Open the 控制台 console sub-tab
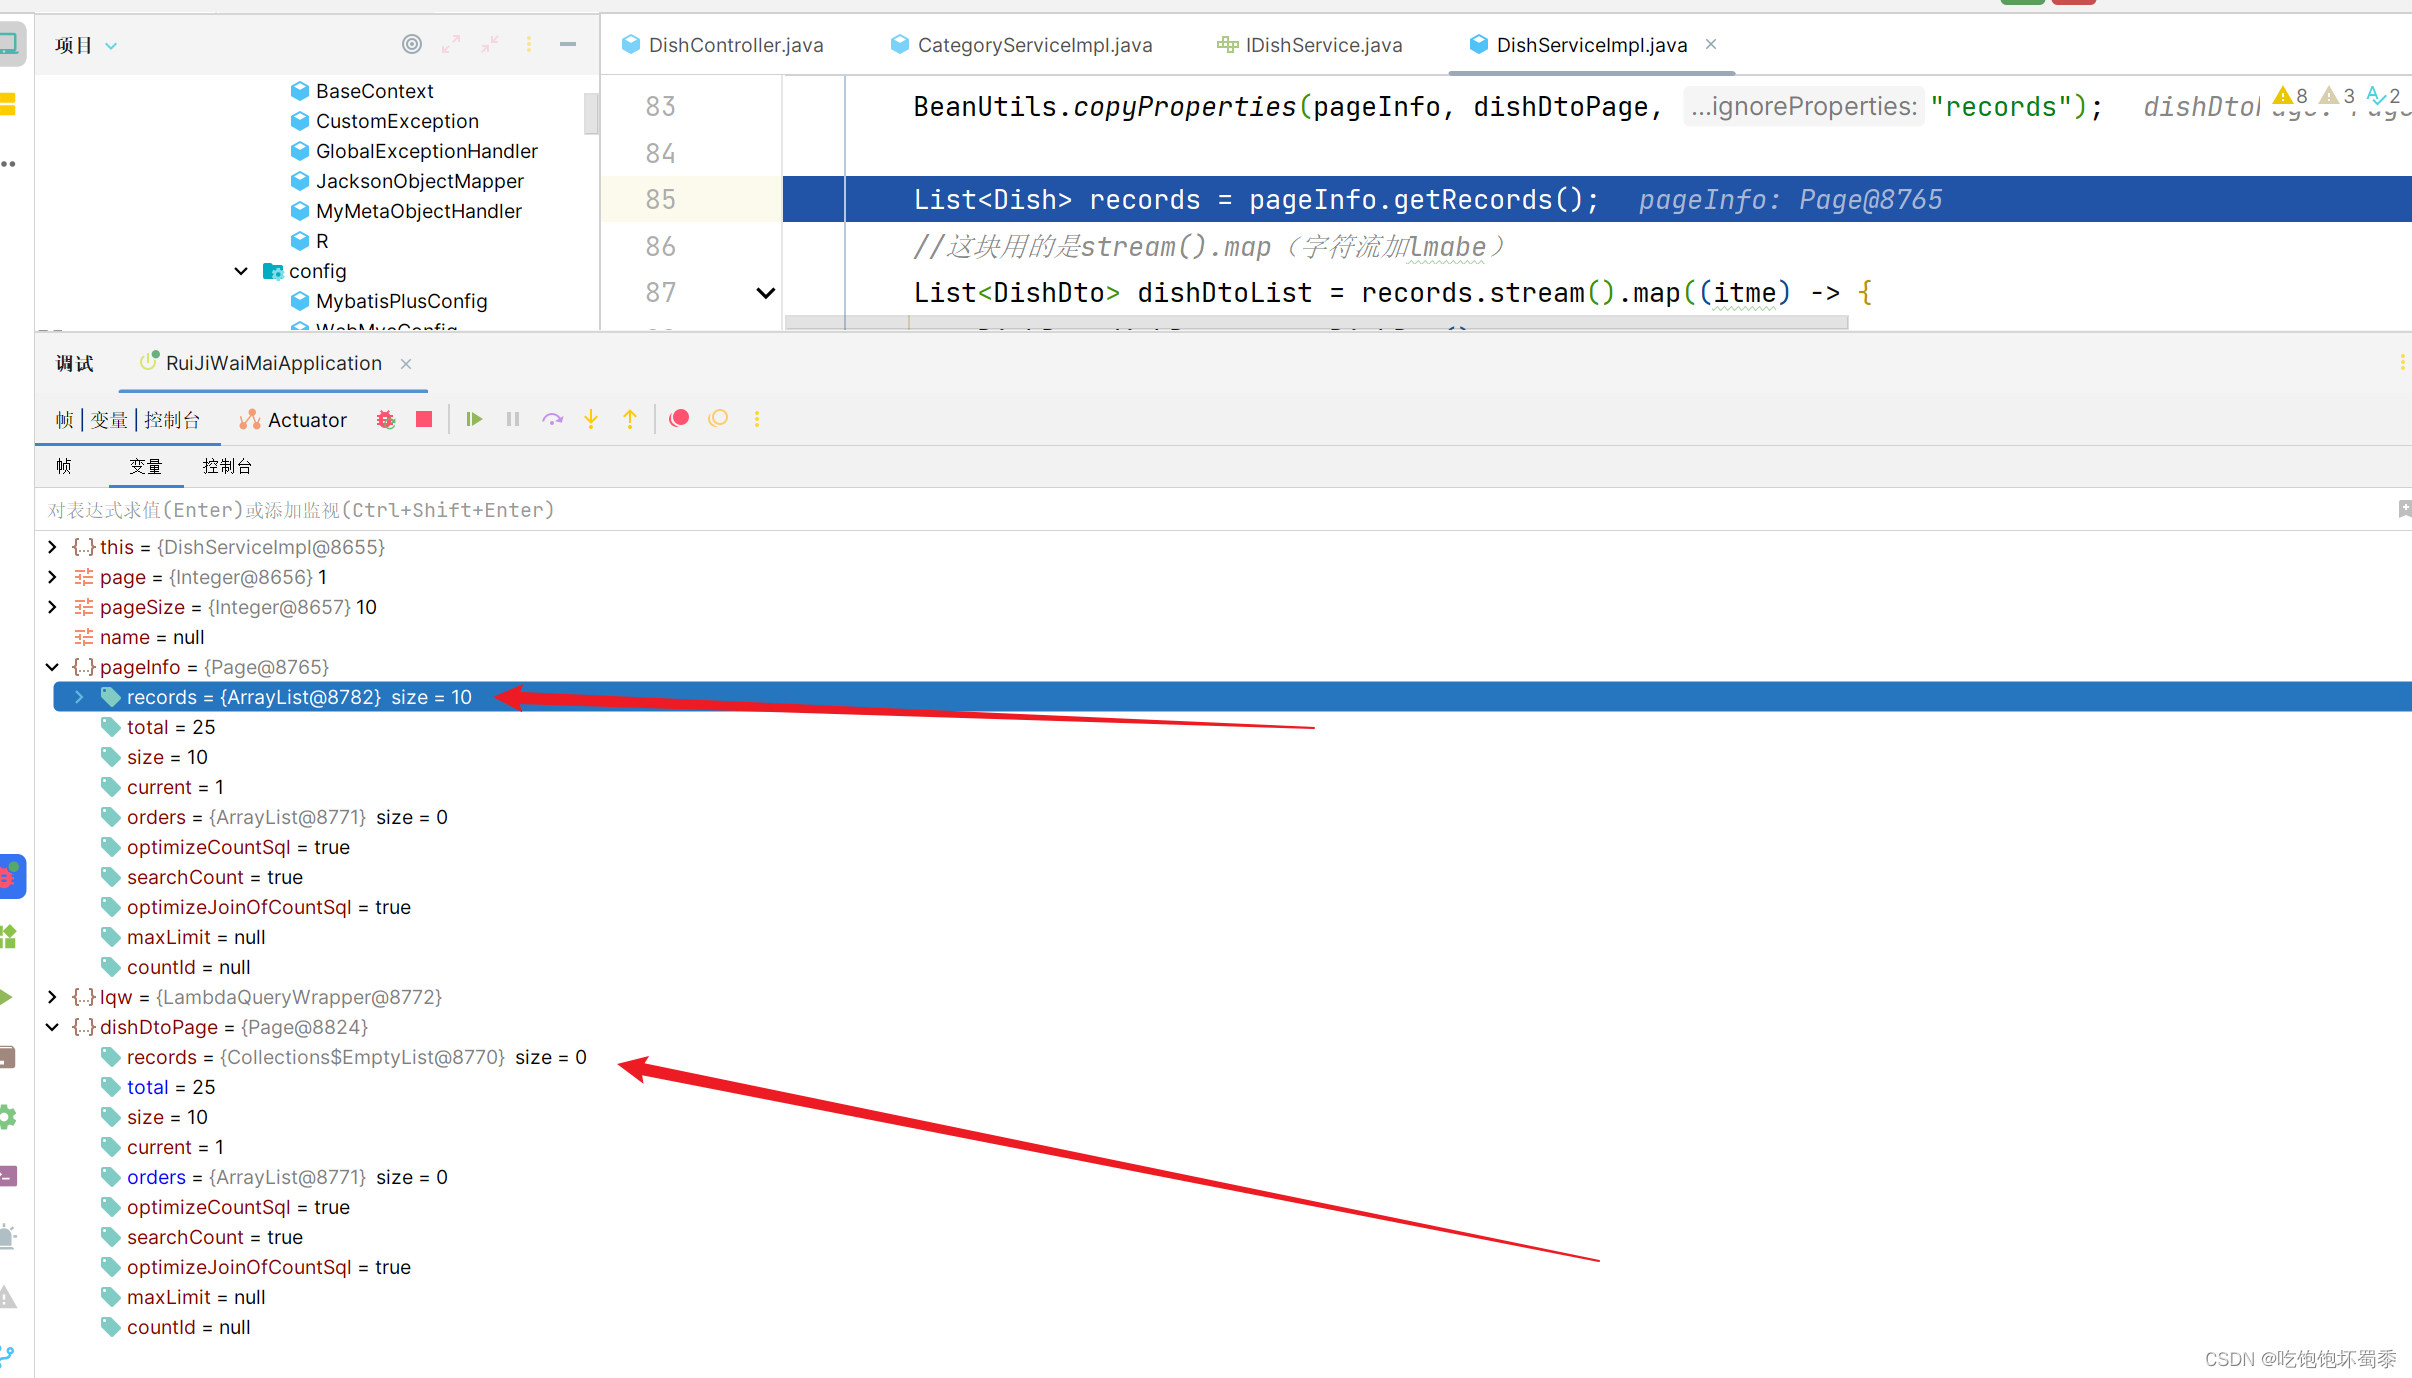This screenshot has width=2412, height=1378. (x=227, y=466)
